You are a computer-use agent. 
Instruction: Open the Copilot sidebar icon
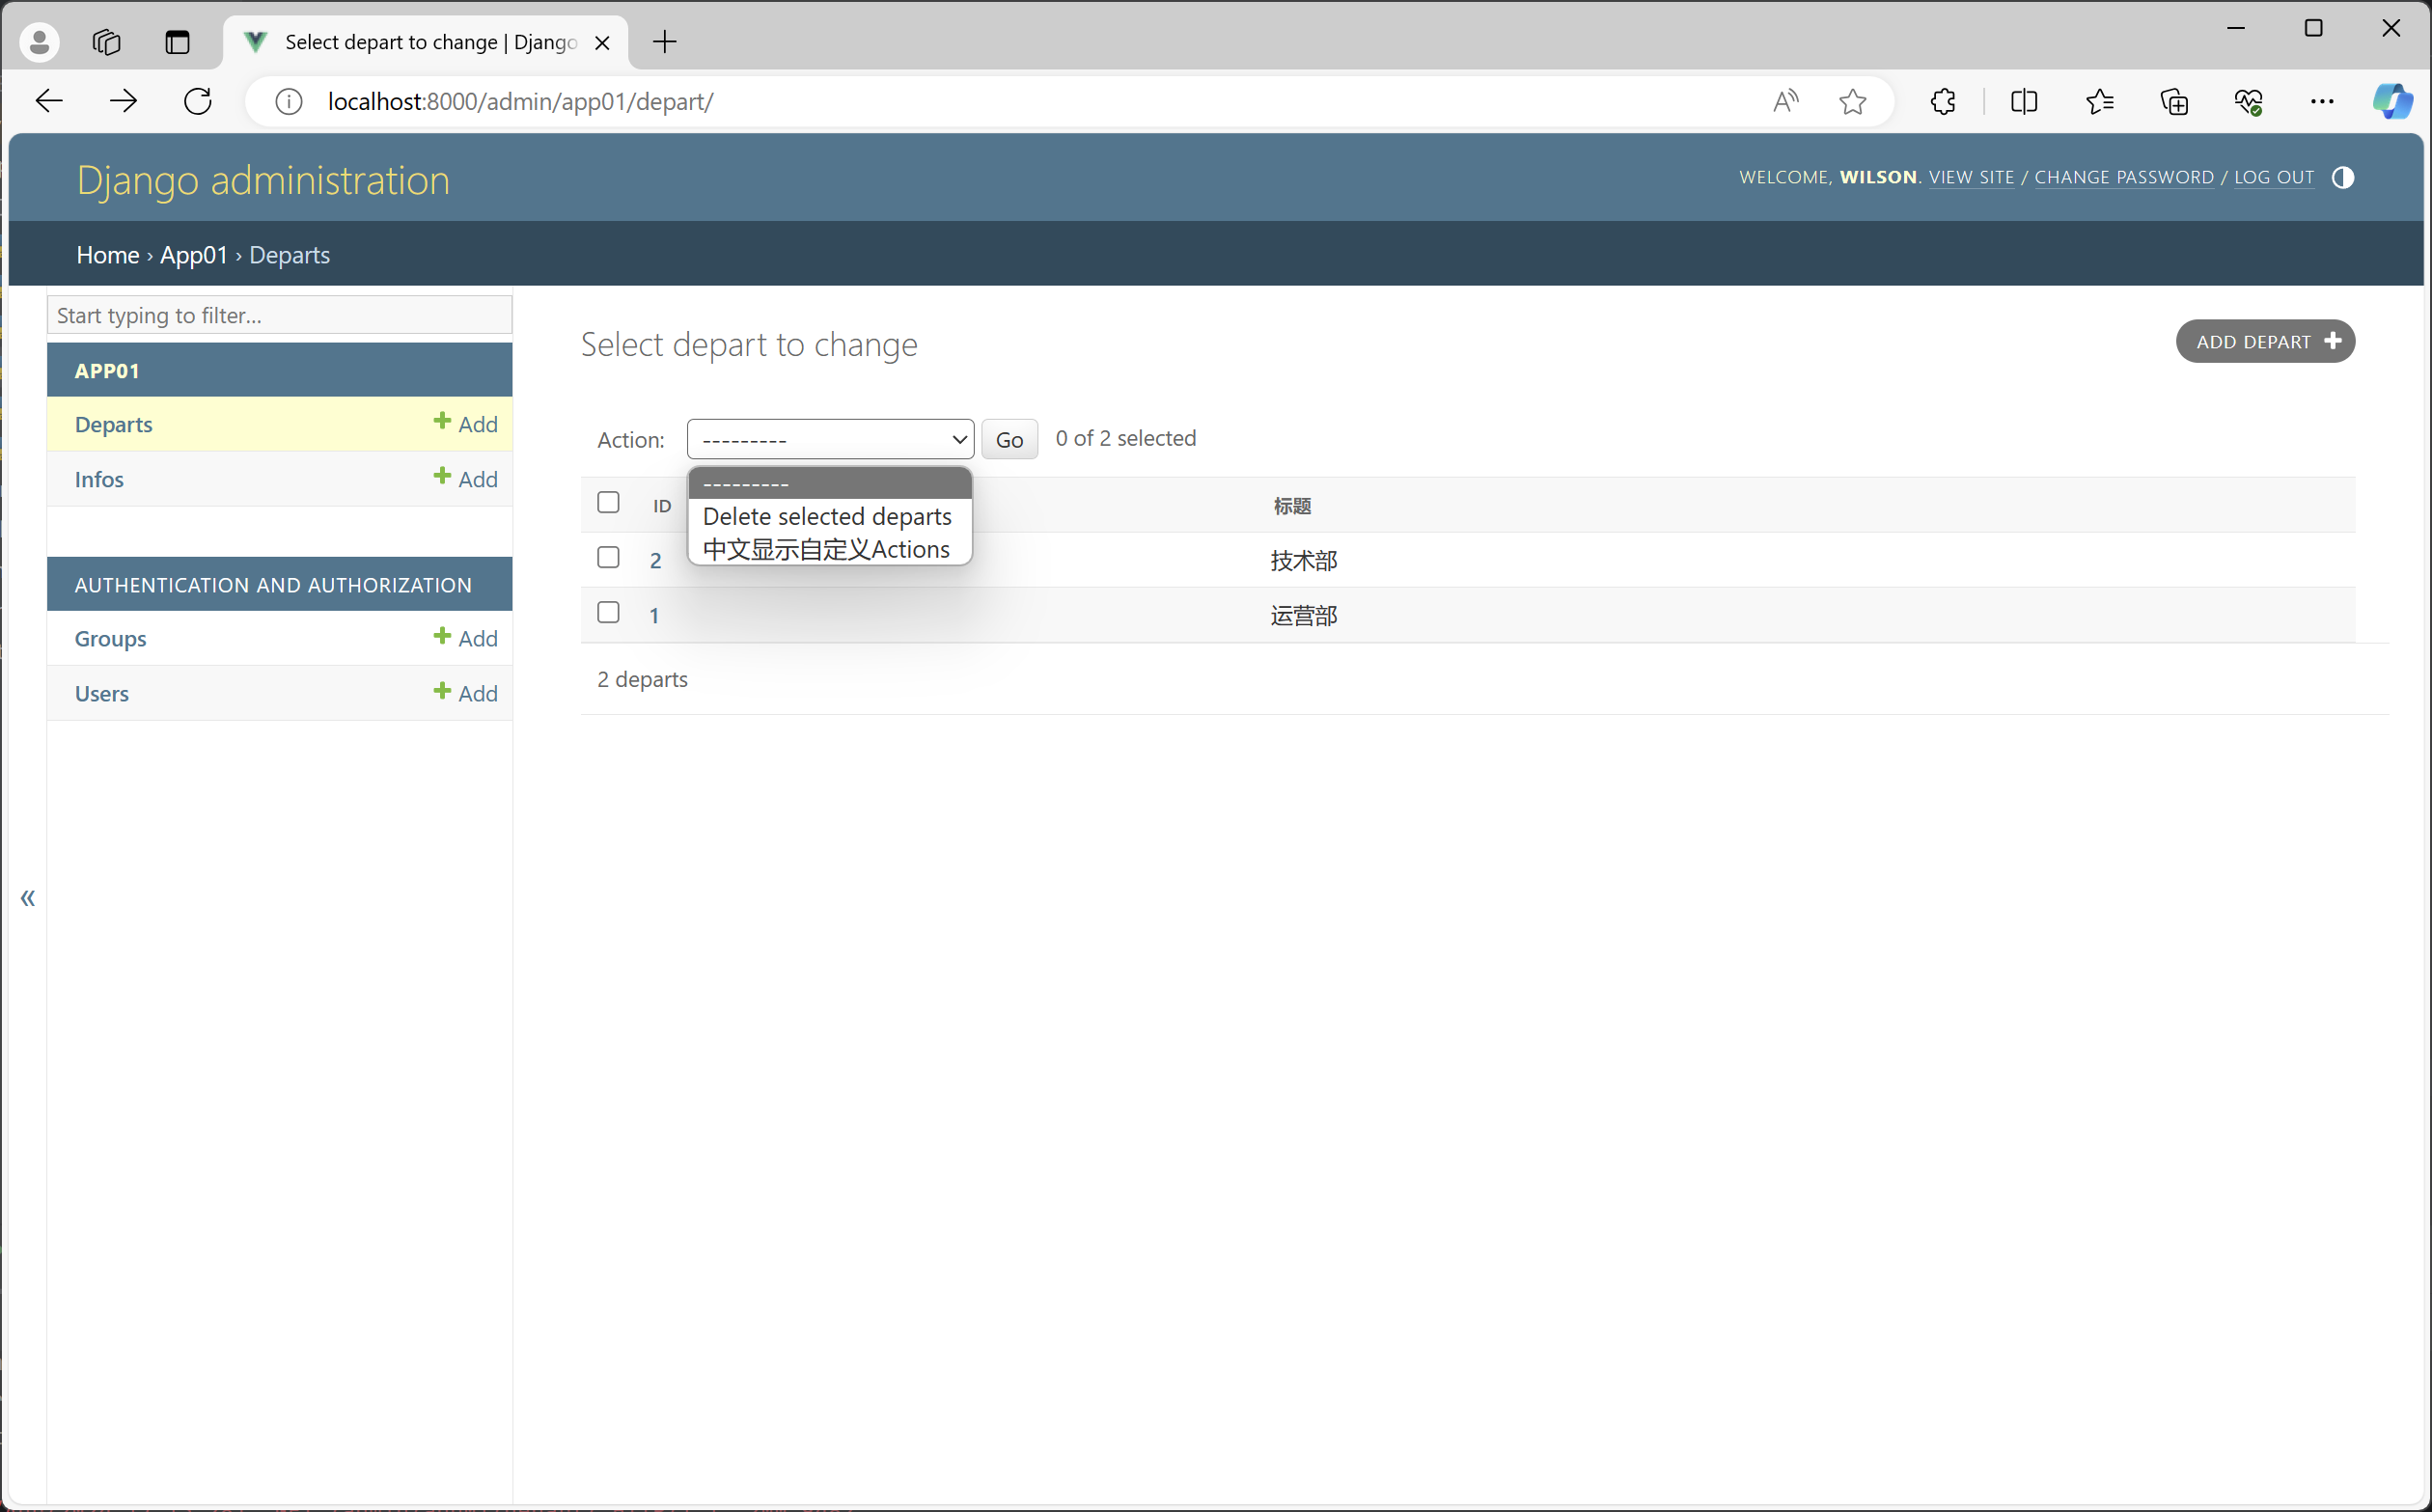tap(2392, 101)
